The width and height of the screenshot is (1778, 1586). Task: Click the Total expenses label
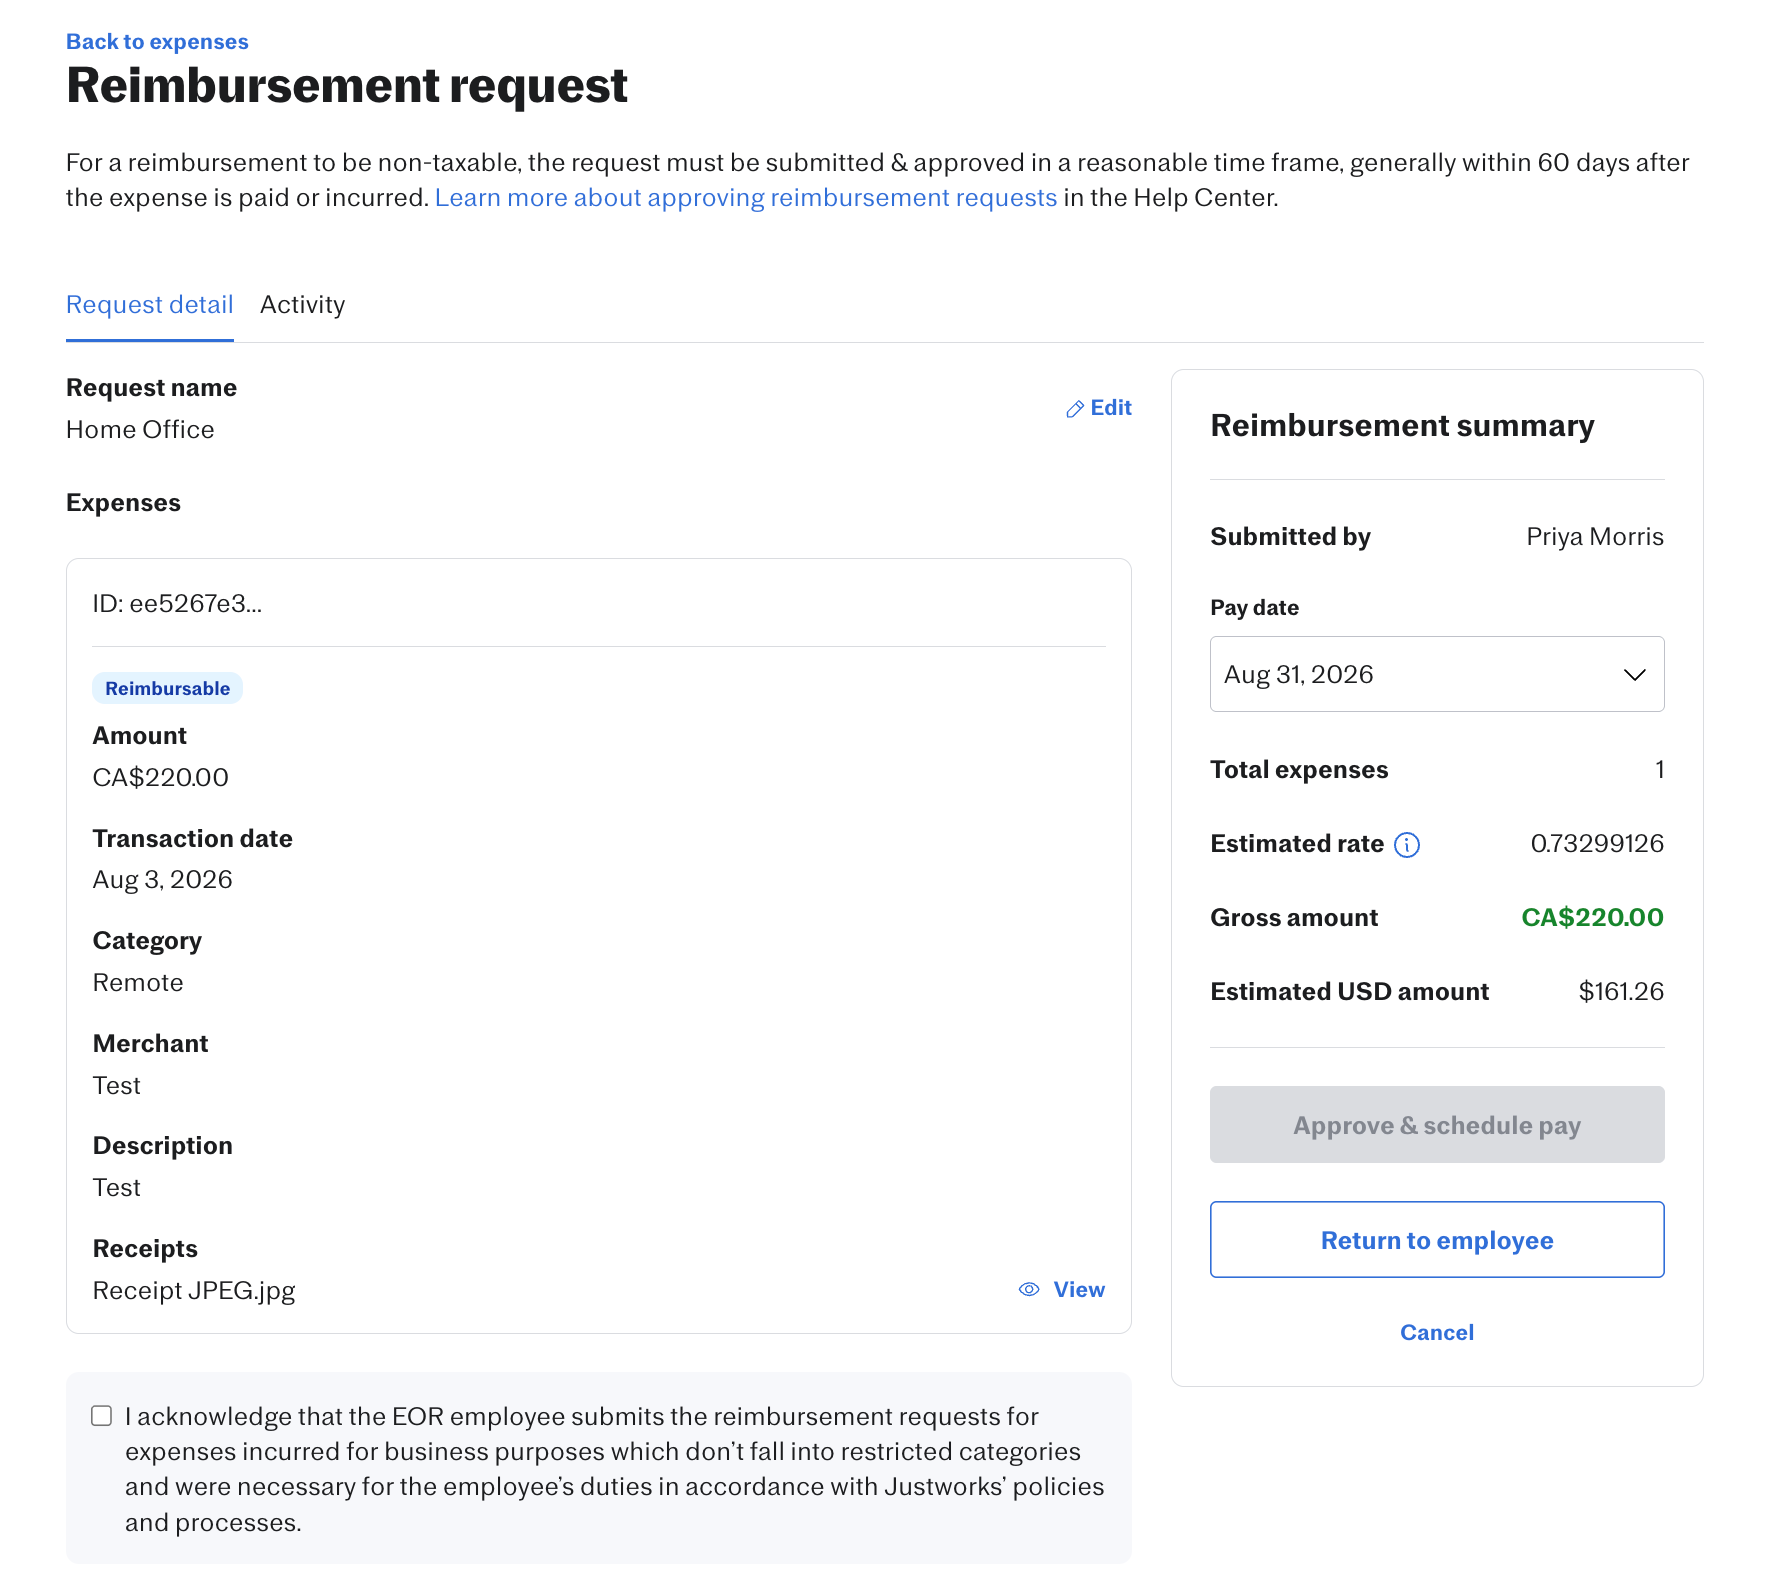1299,770
